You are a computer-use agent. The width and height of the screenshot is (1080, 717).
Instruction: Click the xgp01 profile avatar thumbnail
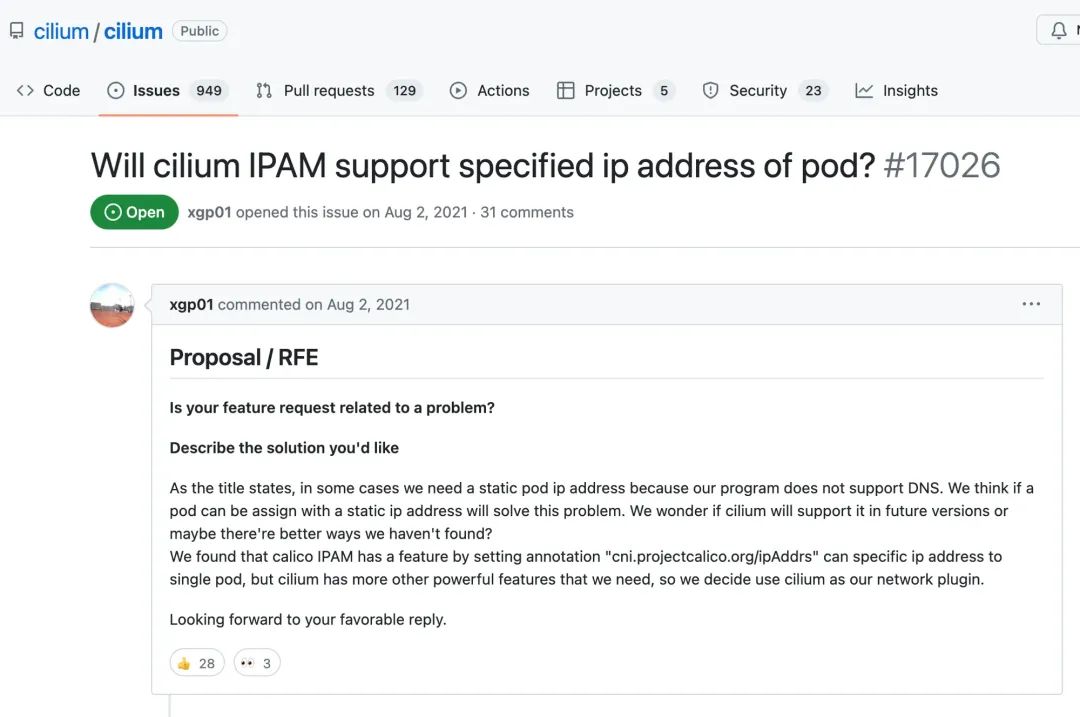point(112,305)
